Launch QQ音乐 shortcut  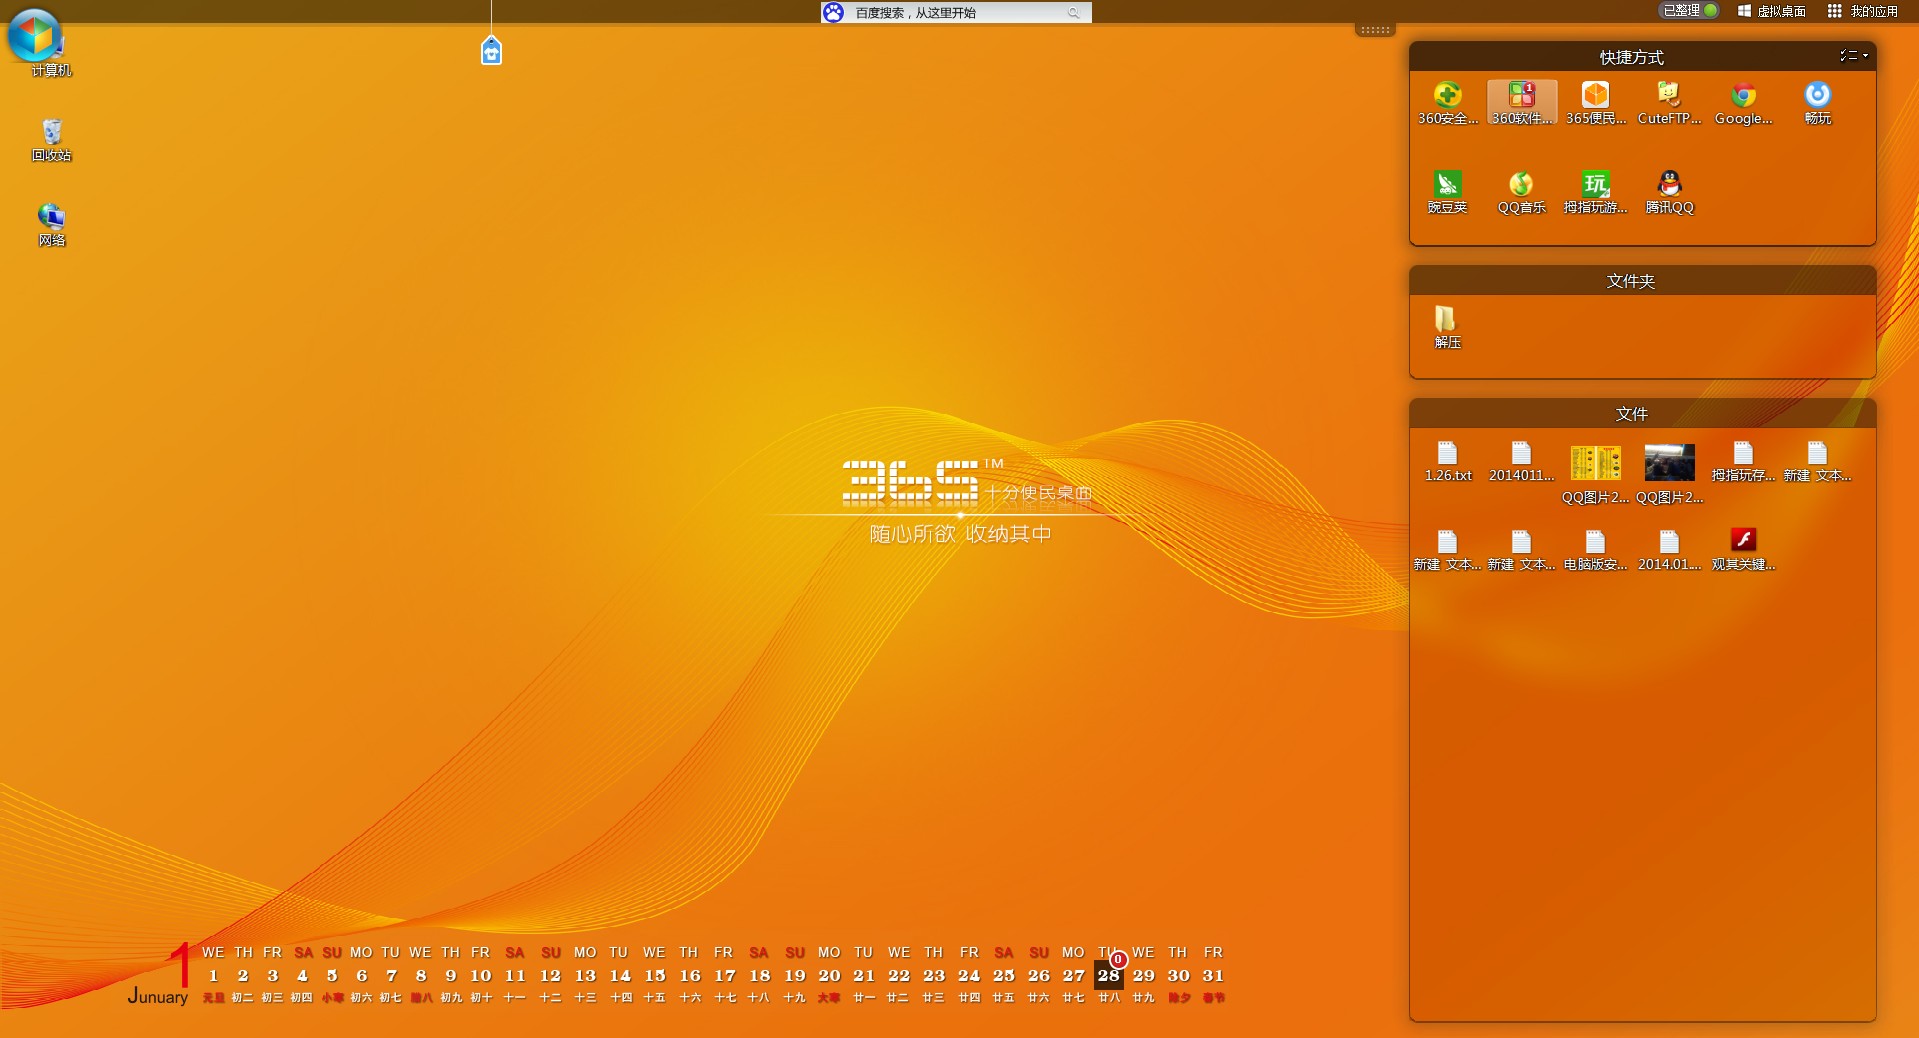[1521, 192]
